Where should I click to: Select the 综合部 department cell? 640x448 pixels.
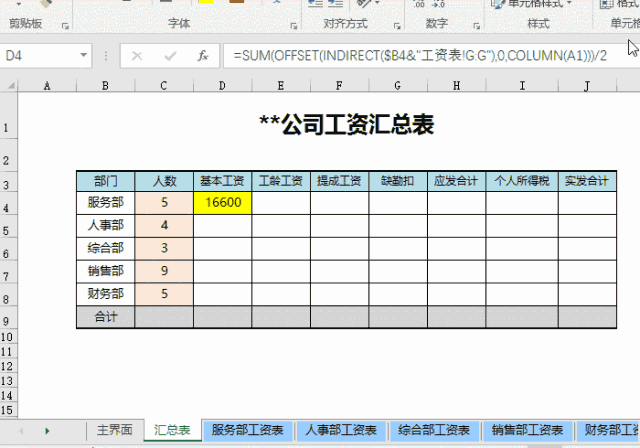point(105,248)
